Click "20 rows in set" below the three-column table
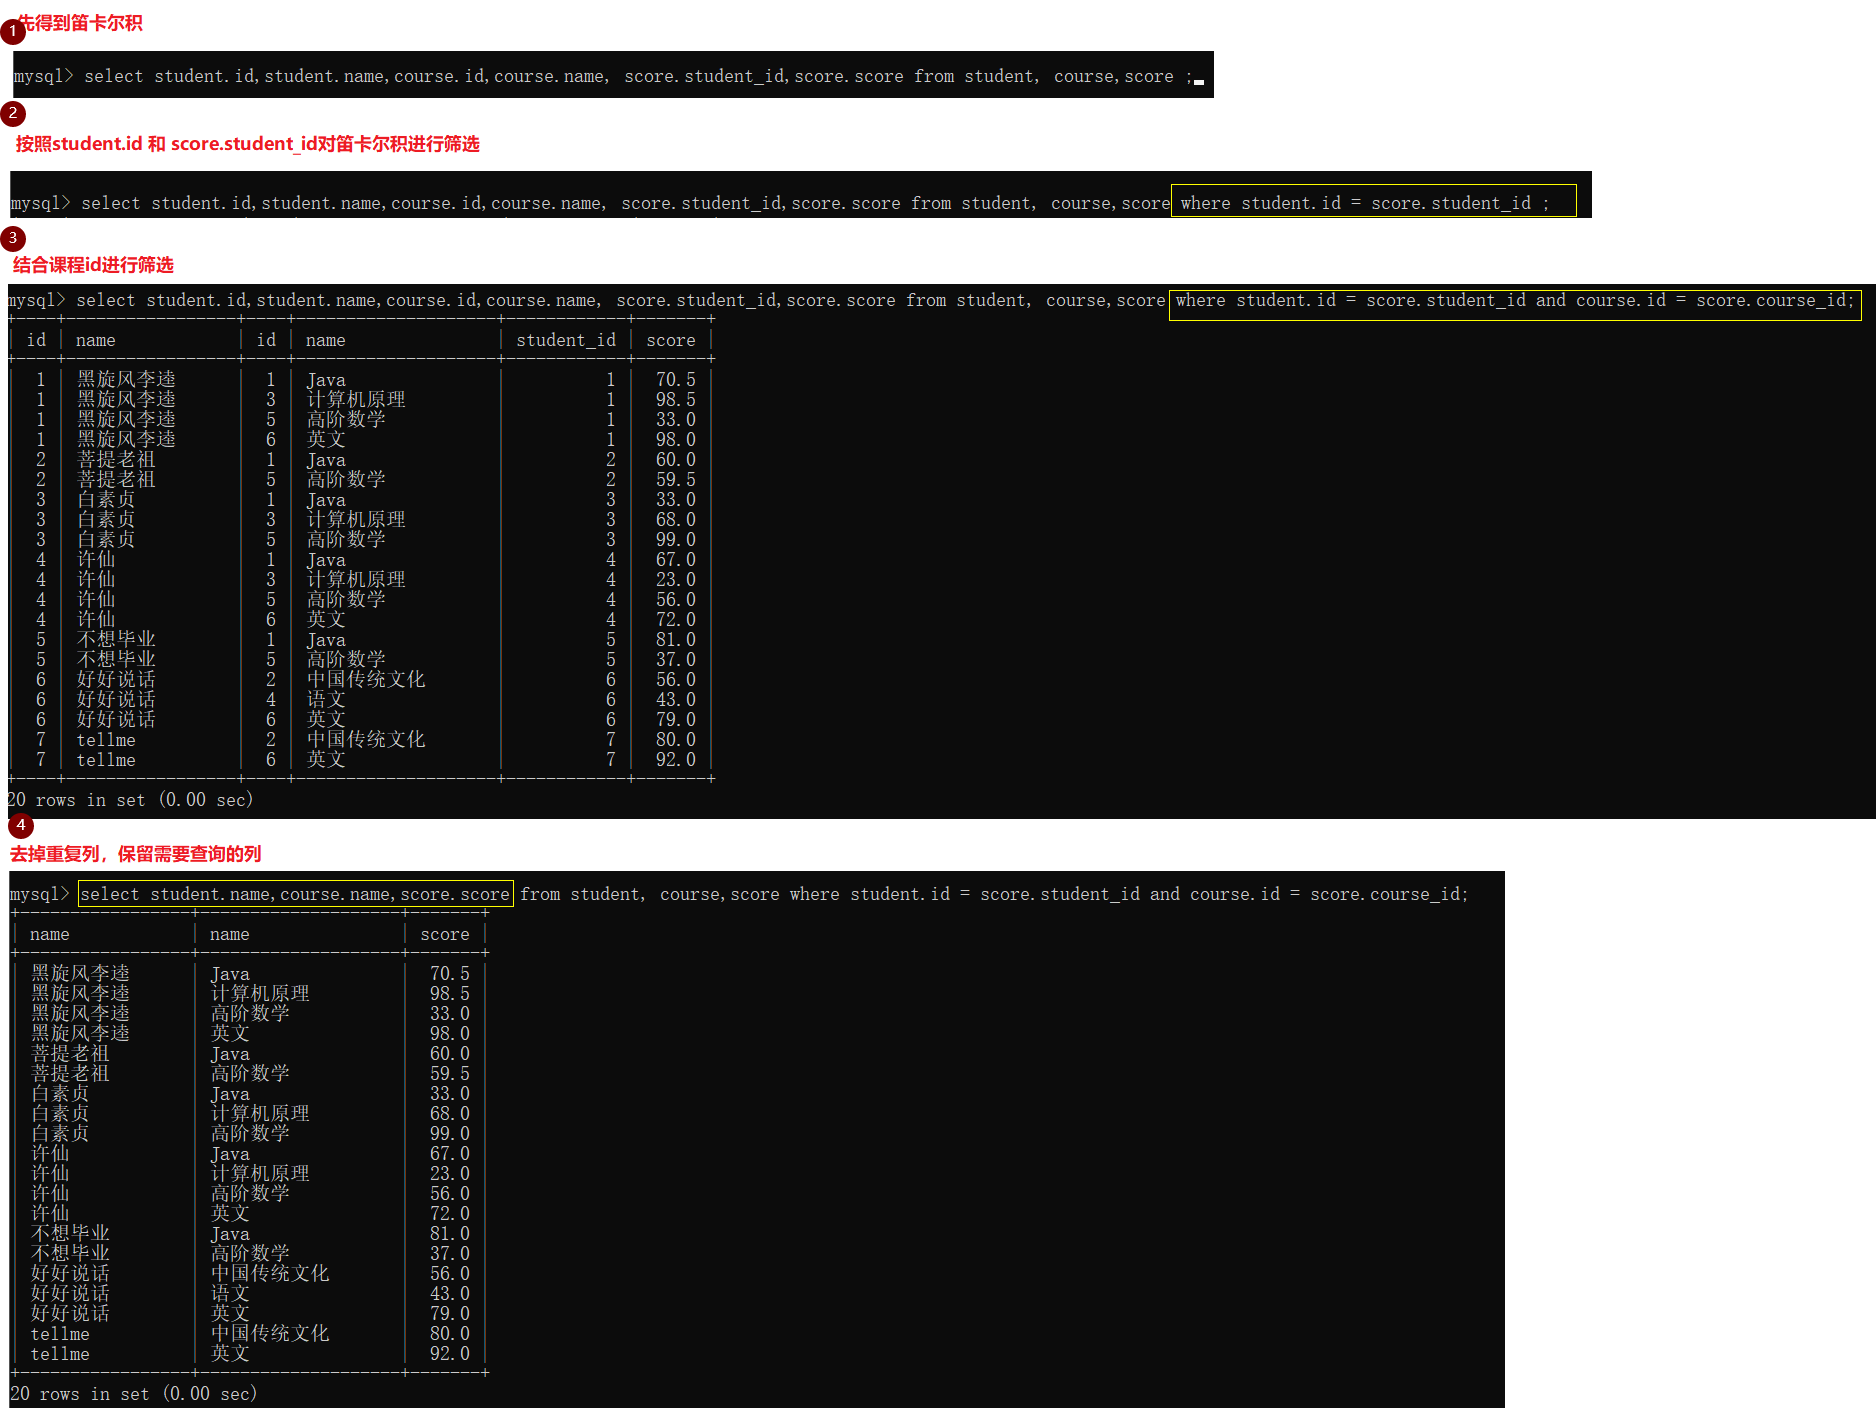Screen dimensions: 1876x1408 (x=80, y=1394)
